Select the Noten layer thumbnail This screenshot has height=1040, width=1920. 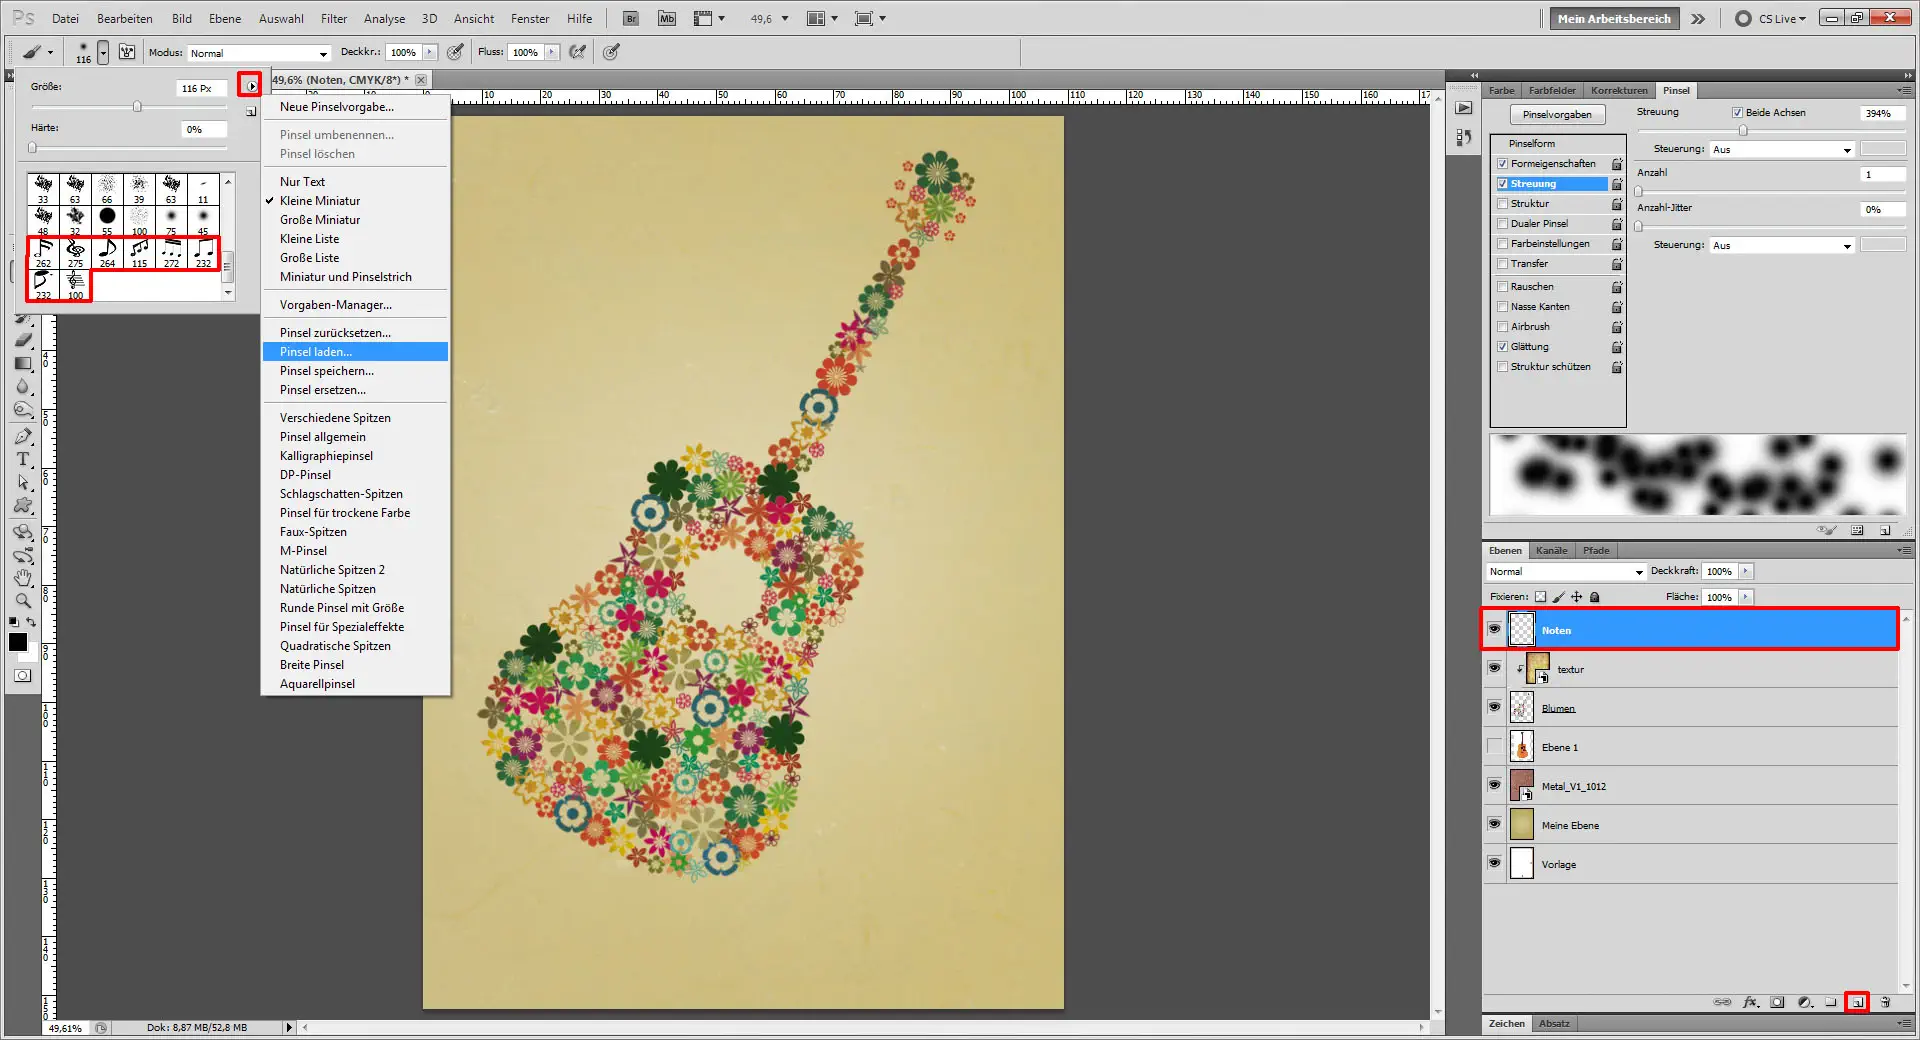click(1522, 630)
